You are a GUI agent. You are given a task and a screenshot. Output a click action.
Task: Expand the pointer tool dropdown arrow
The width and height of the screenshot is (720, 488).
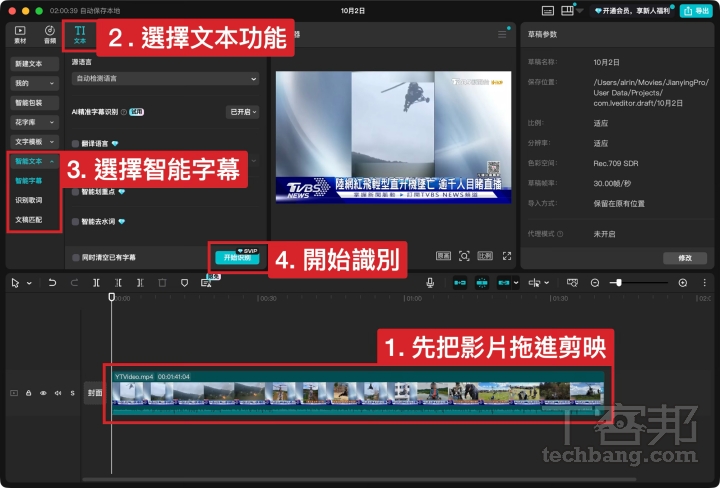pyautogui.click(x=29, y=283)
